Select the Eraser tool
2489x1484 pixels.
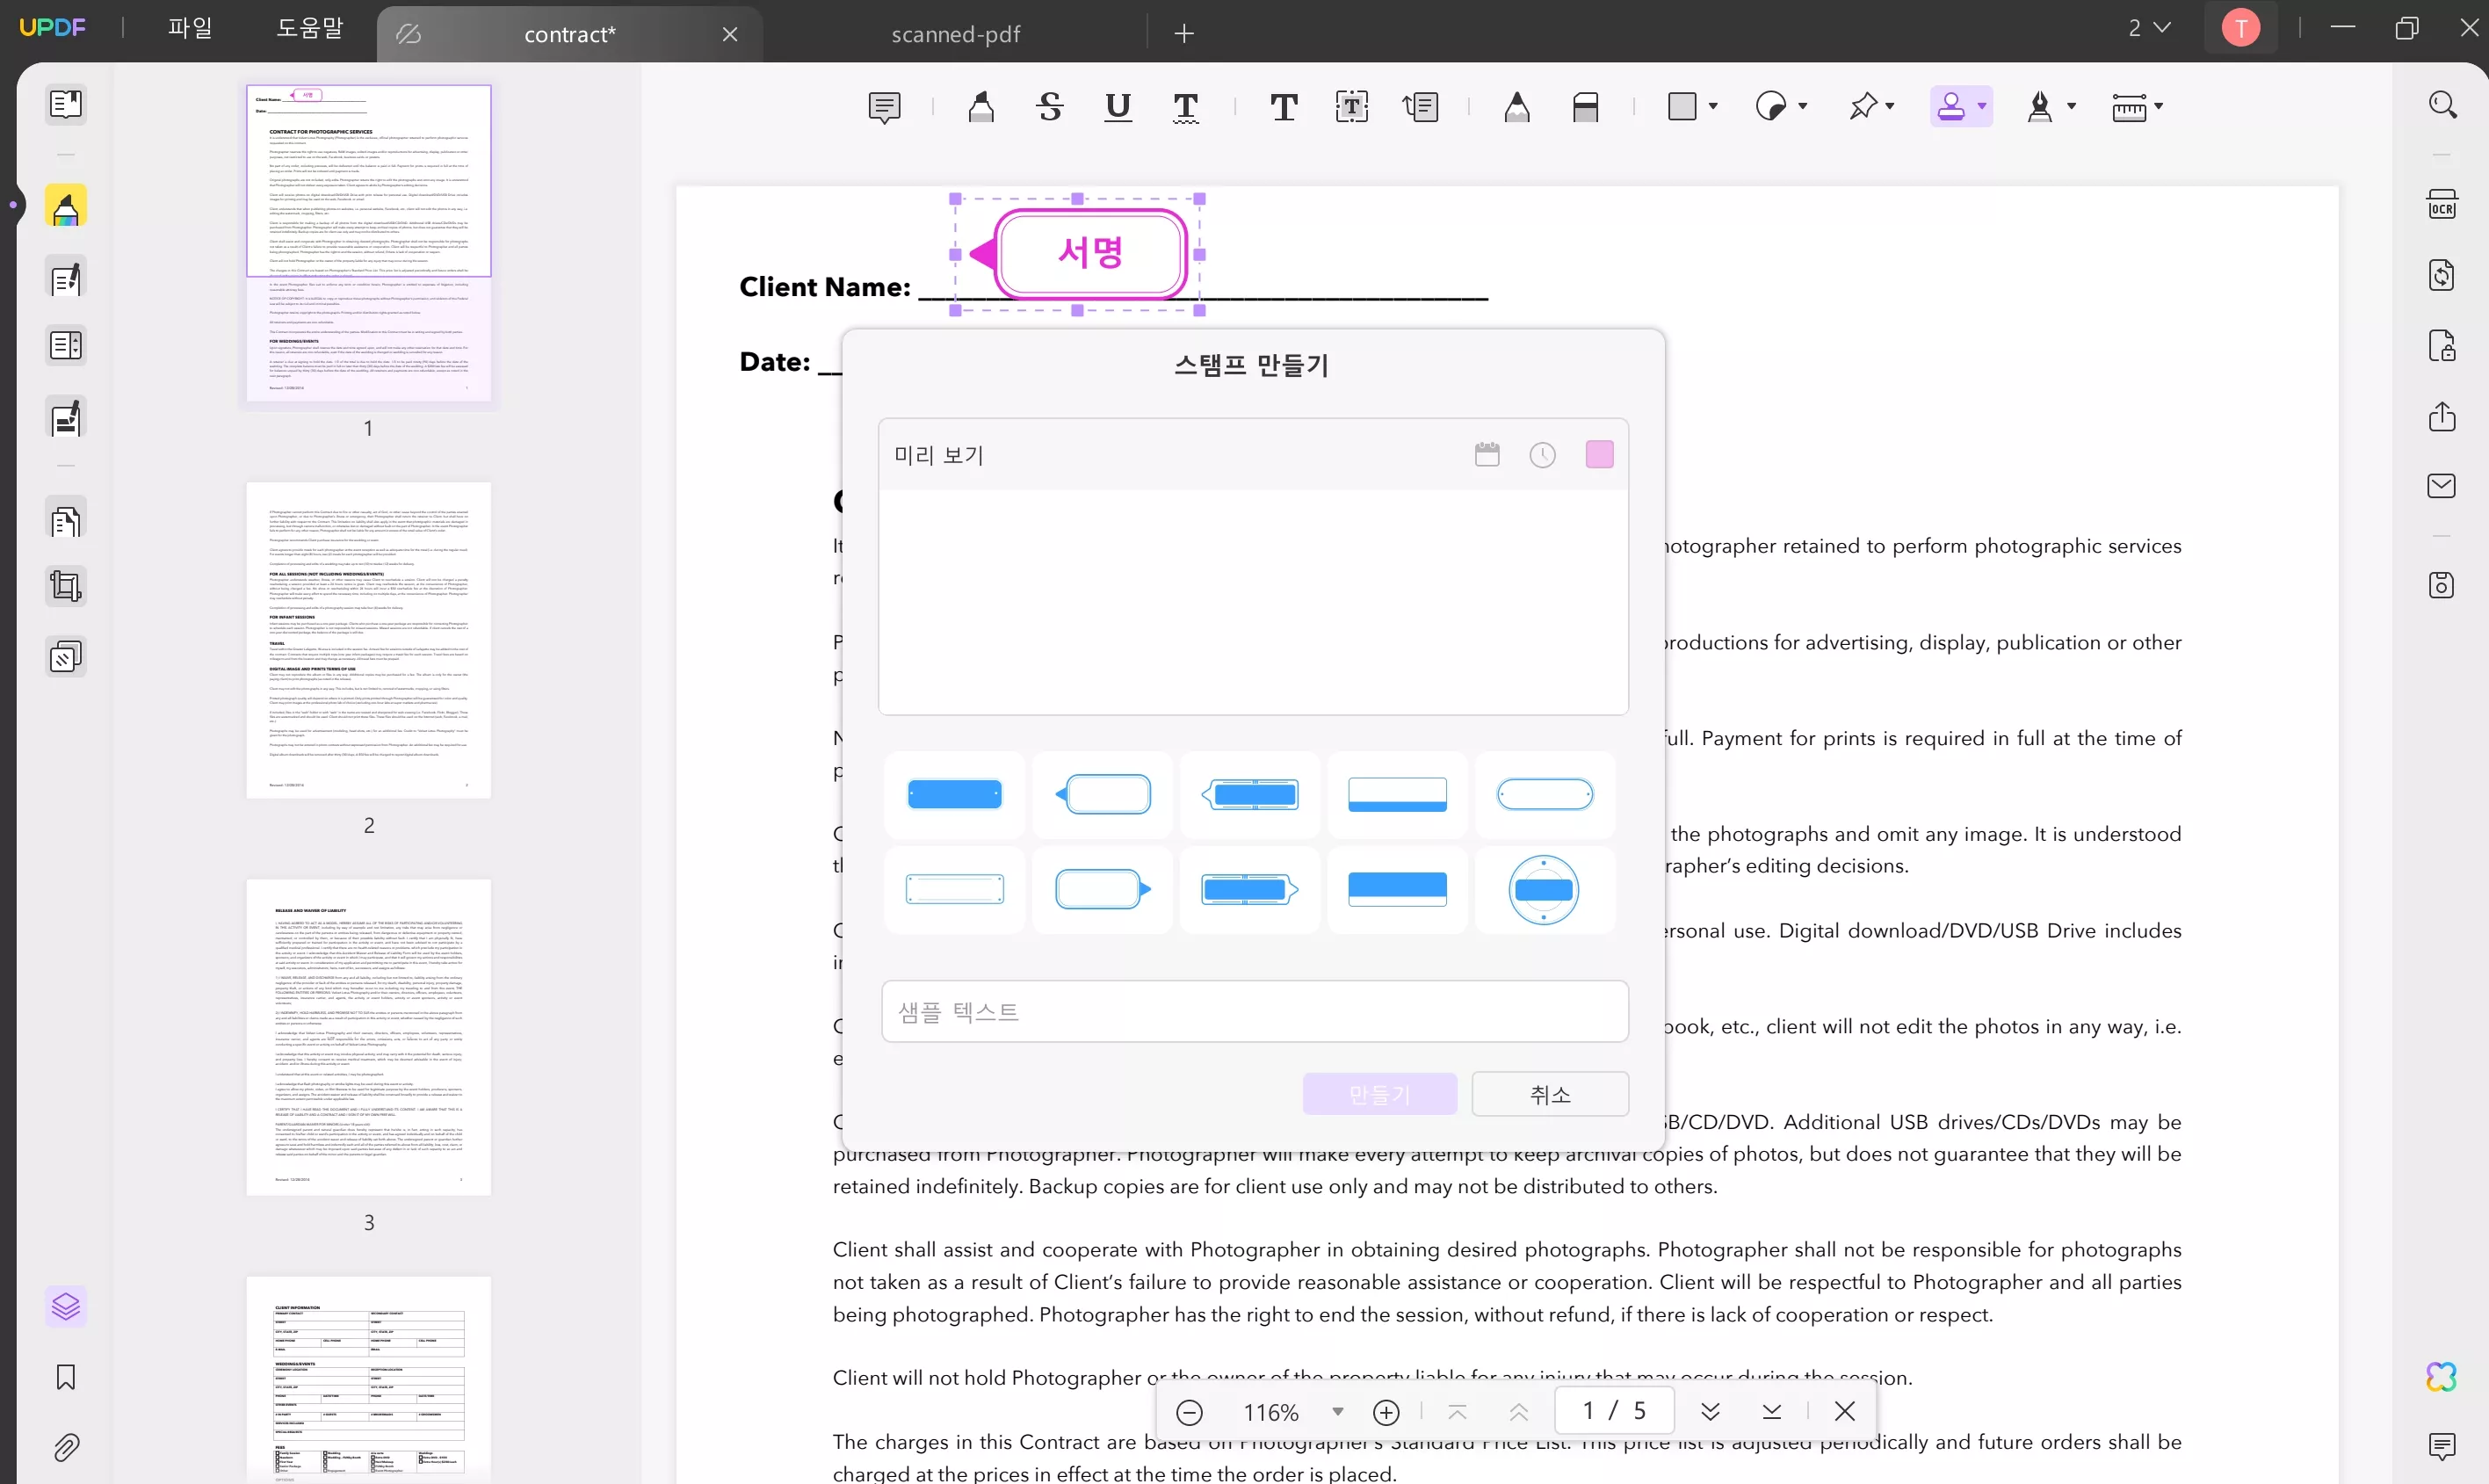[x=1586, y=106]
